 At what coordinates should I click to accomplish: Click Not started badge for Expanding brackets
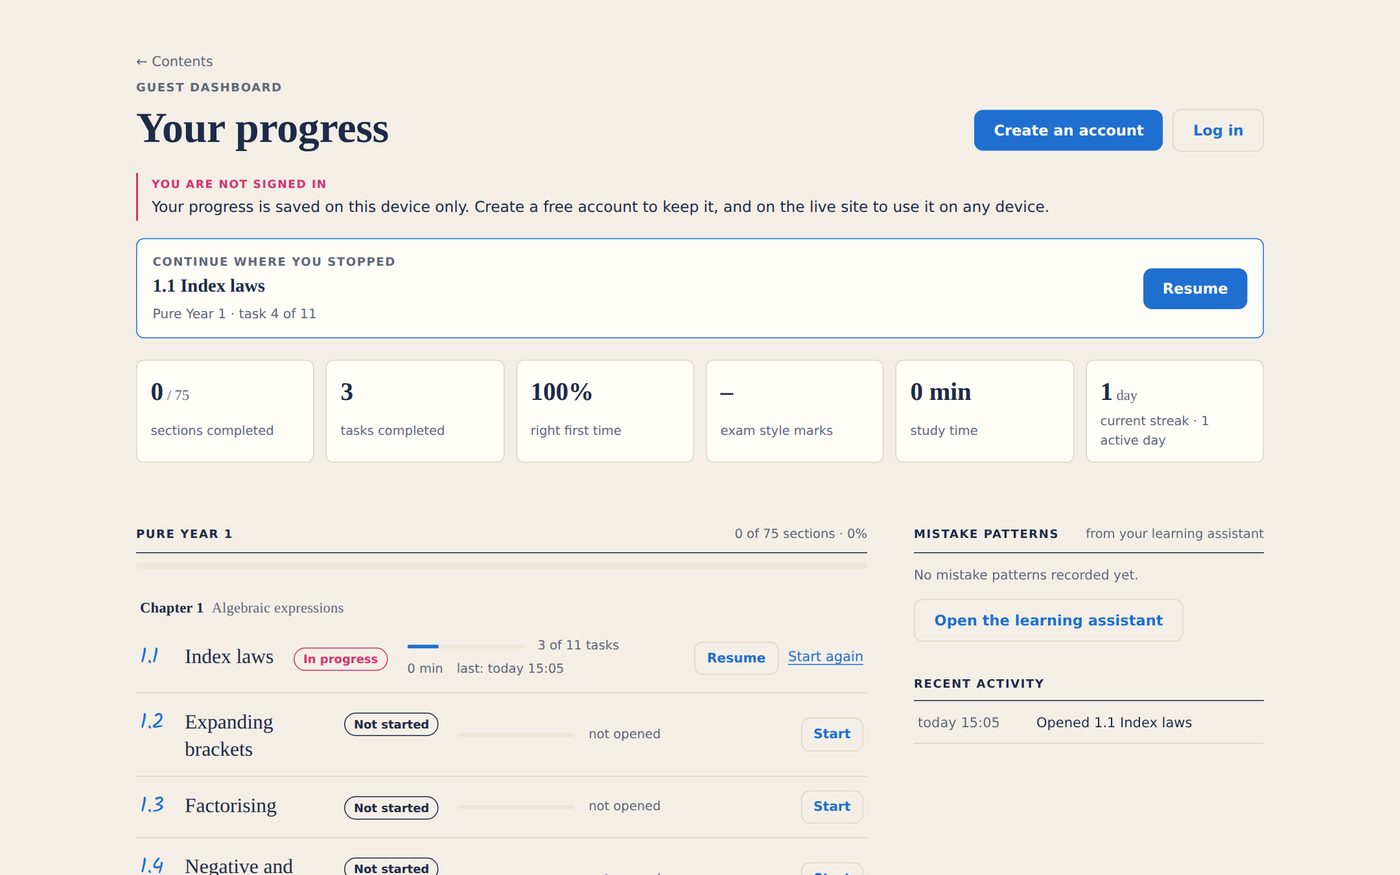tap(391, 724)
